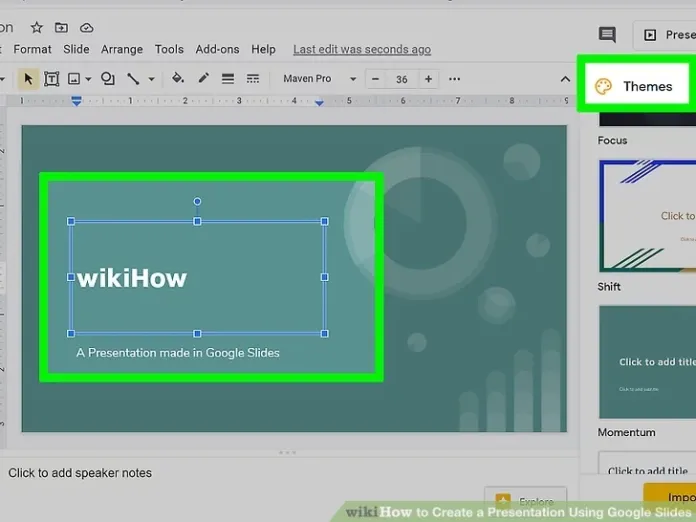Open the border weight options

coord(228,79)
